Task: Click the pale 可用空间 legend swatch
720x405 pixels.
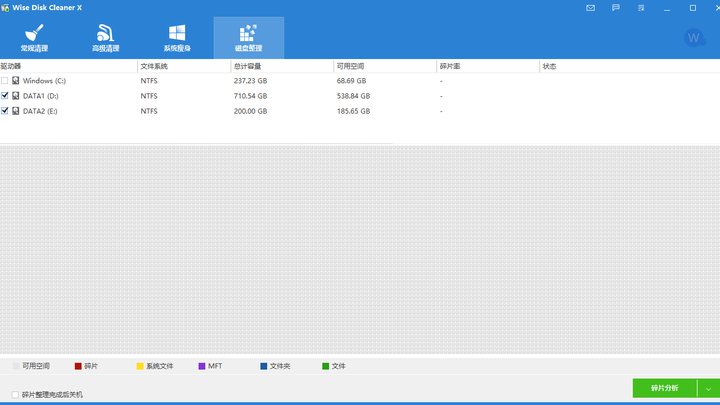Action: point(16,366)
